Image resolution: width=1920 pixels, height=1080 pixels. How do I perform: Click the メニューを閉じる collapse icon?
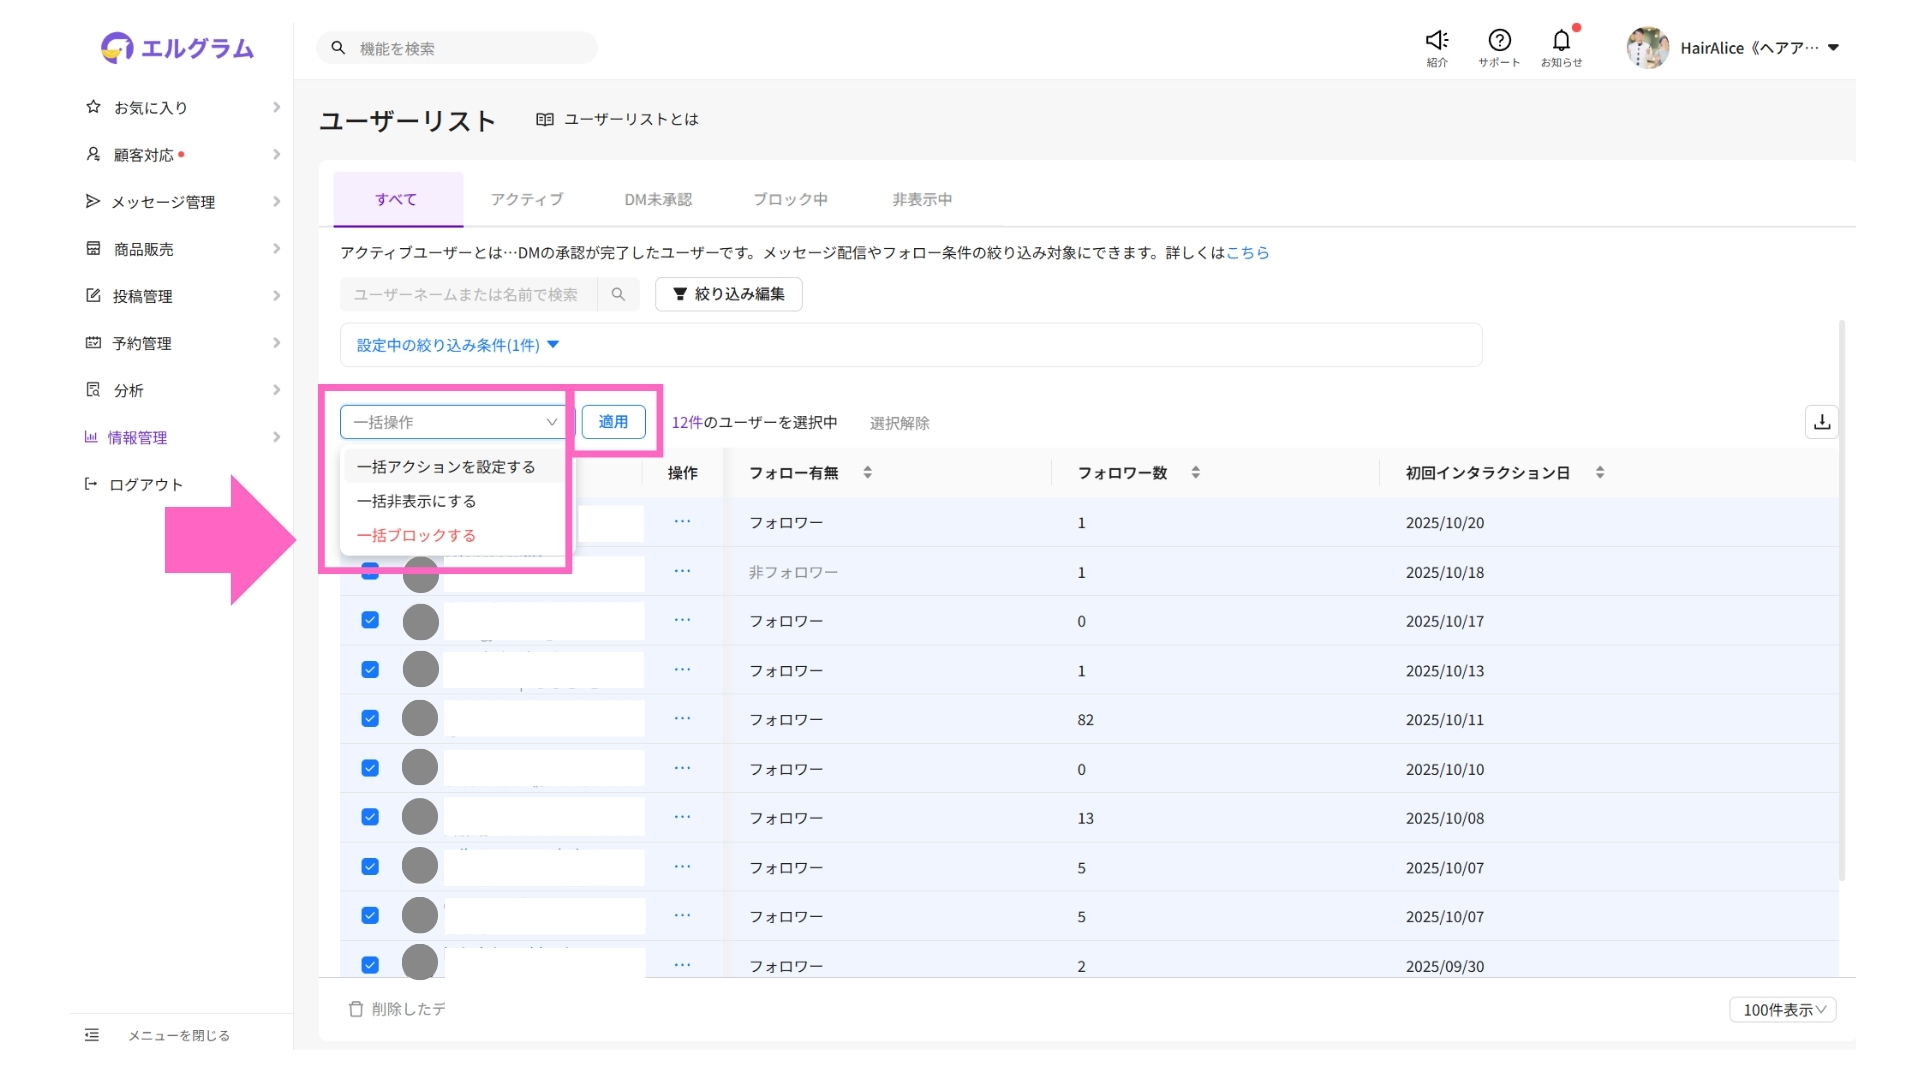(x=92, y=1035)
